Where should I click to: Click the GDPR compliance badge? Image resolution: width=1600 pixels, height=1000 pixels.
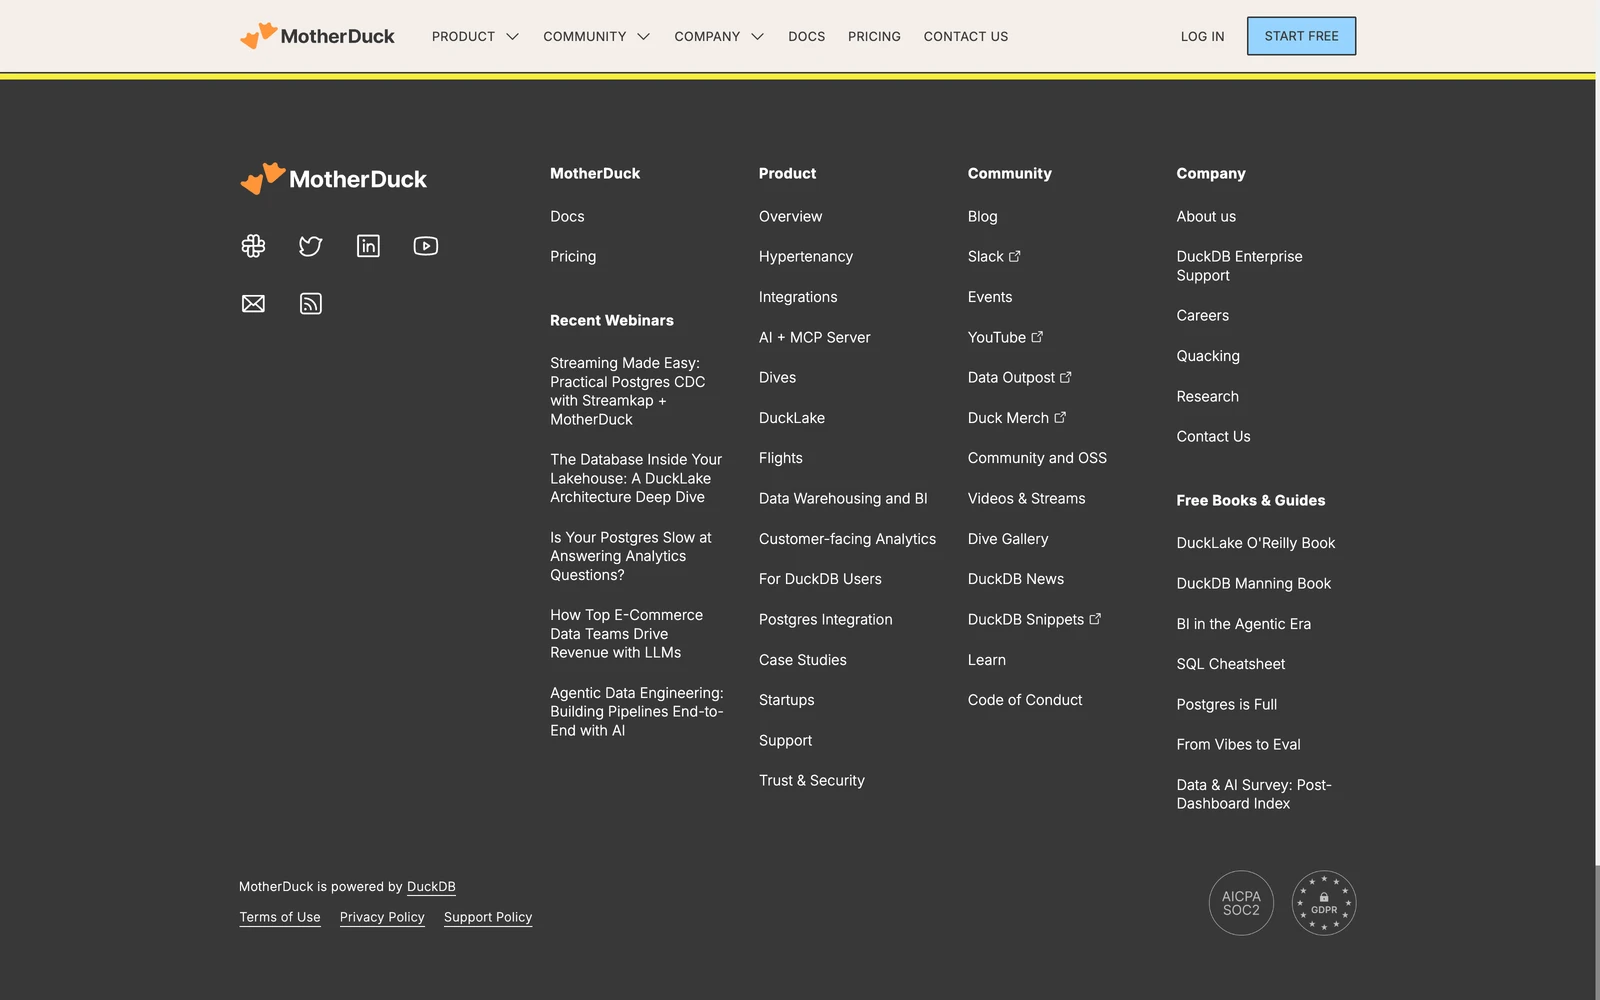click(1324, 903)
